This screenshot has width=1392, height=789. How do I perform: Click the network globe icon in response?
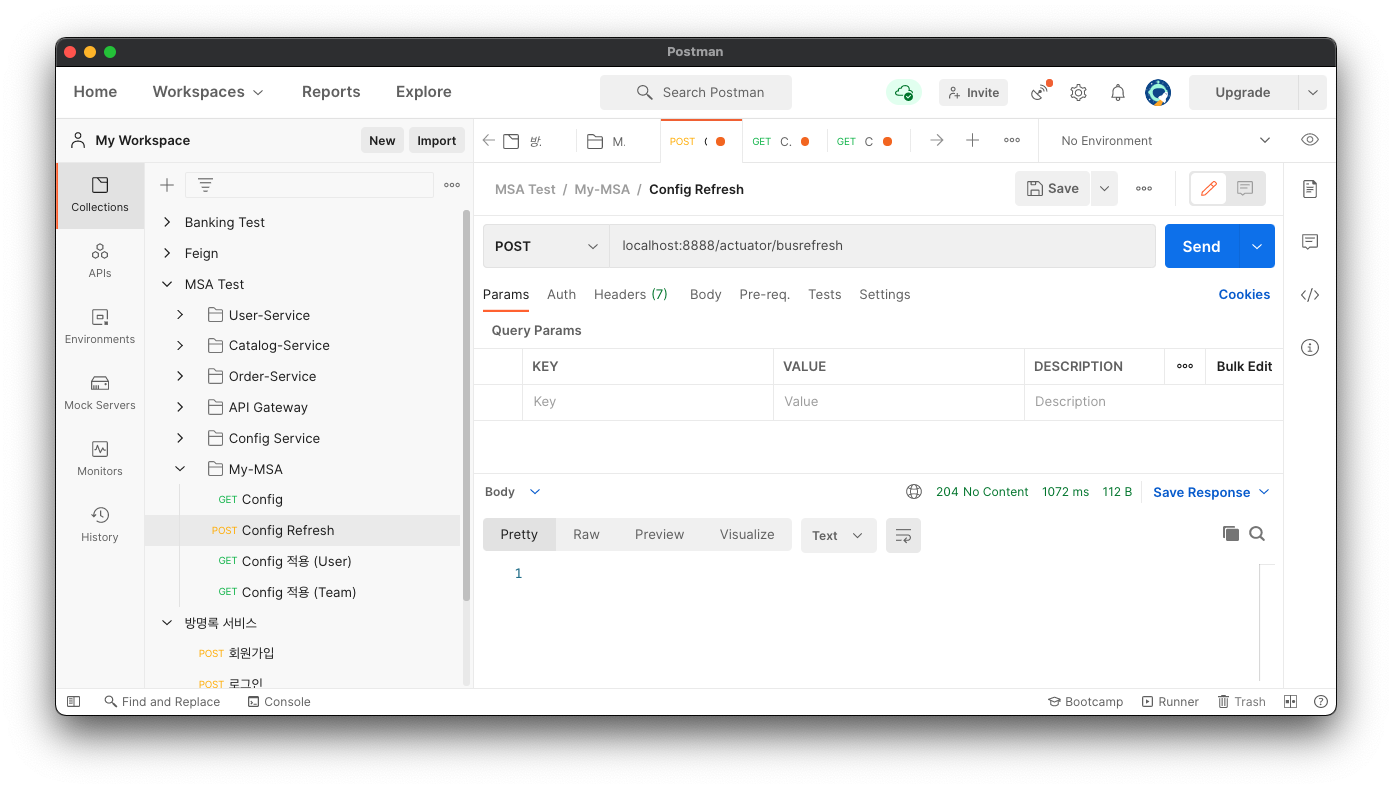pyautogui.click(x=914, y=492)
